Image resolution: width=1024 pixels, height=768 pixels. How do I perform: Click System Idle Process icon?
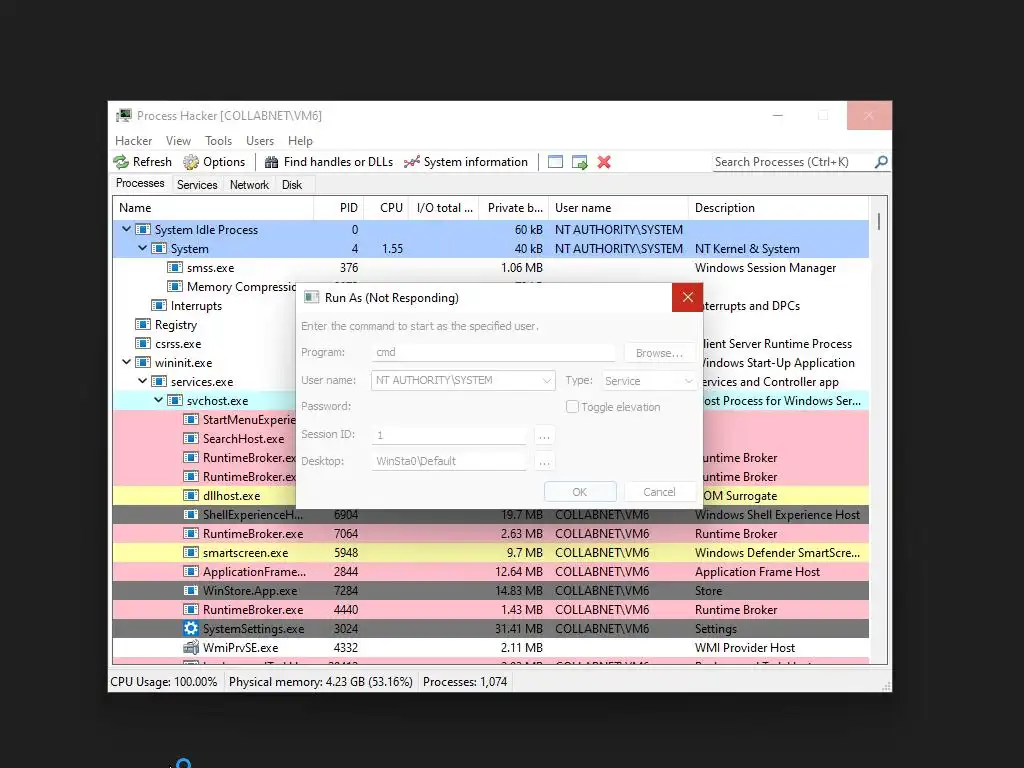click(142, 230)
